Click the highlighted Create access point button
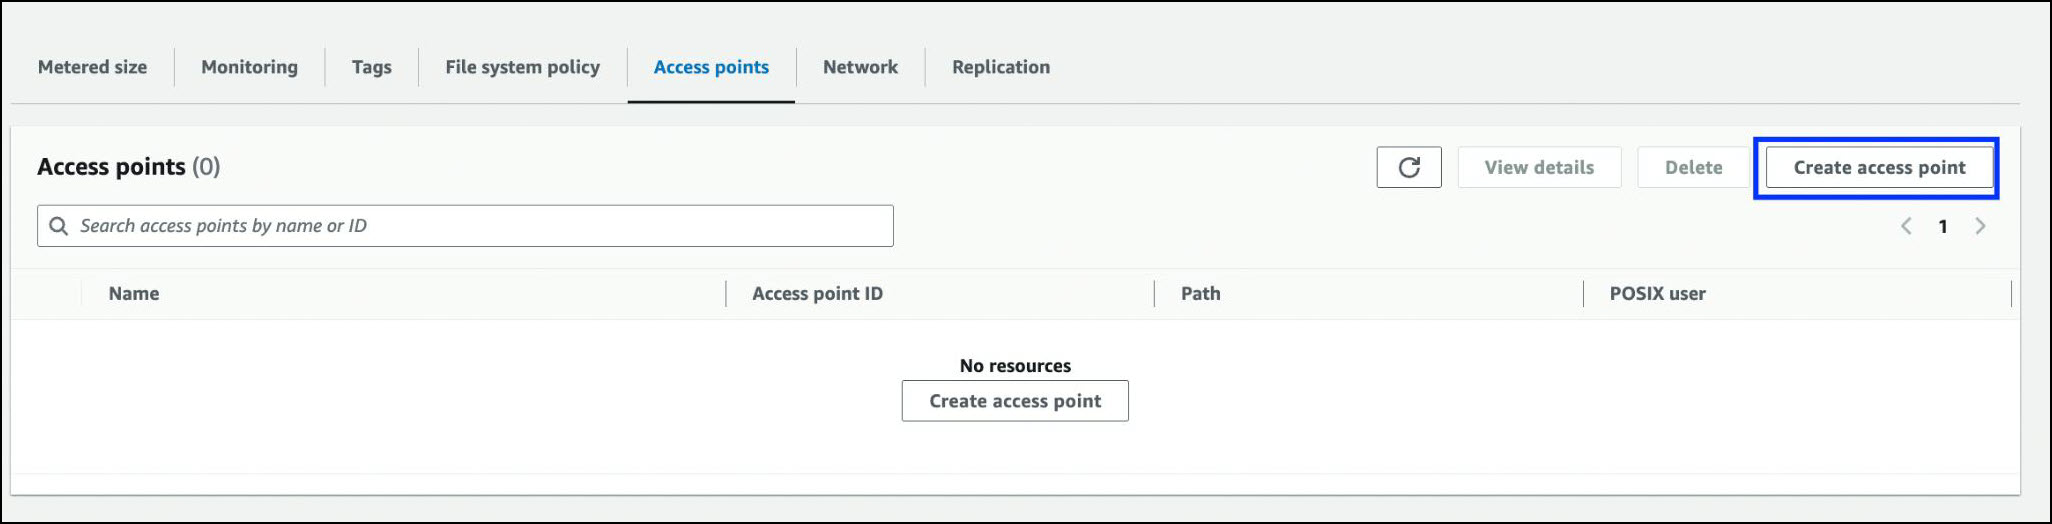This screenshot has width=2052, height=524. tap(1878, 167)
